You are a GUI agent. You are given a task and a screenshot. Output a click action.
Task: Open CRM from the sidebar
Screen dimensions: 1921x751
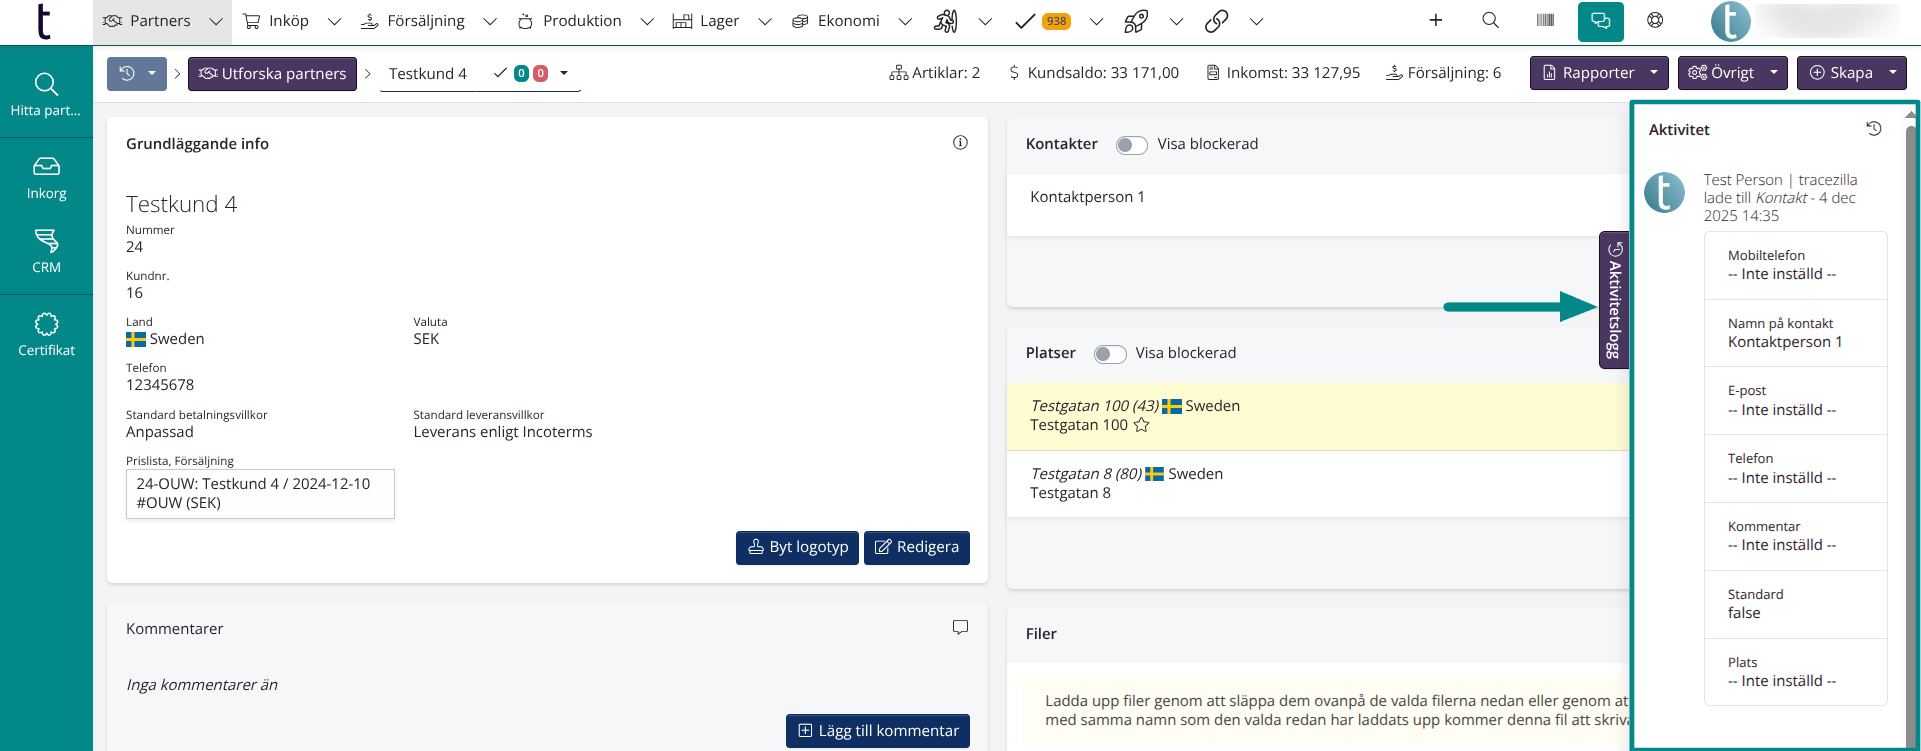(46, 251)
